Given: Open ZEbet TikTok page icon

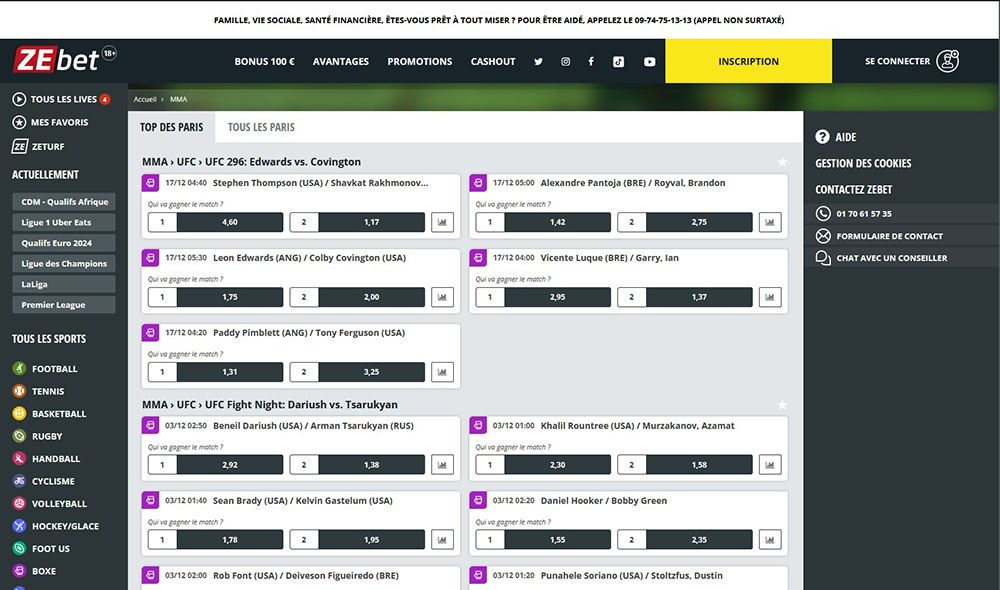Looking at the screenshot, I should (619, 62).
